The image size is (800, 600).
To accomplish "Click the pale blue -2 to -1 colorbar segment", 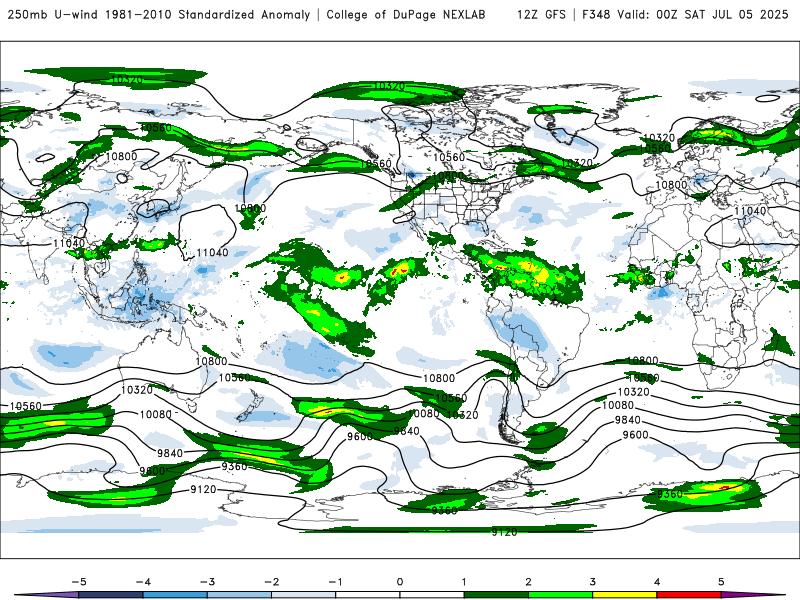I will 304,595.
